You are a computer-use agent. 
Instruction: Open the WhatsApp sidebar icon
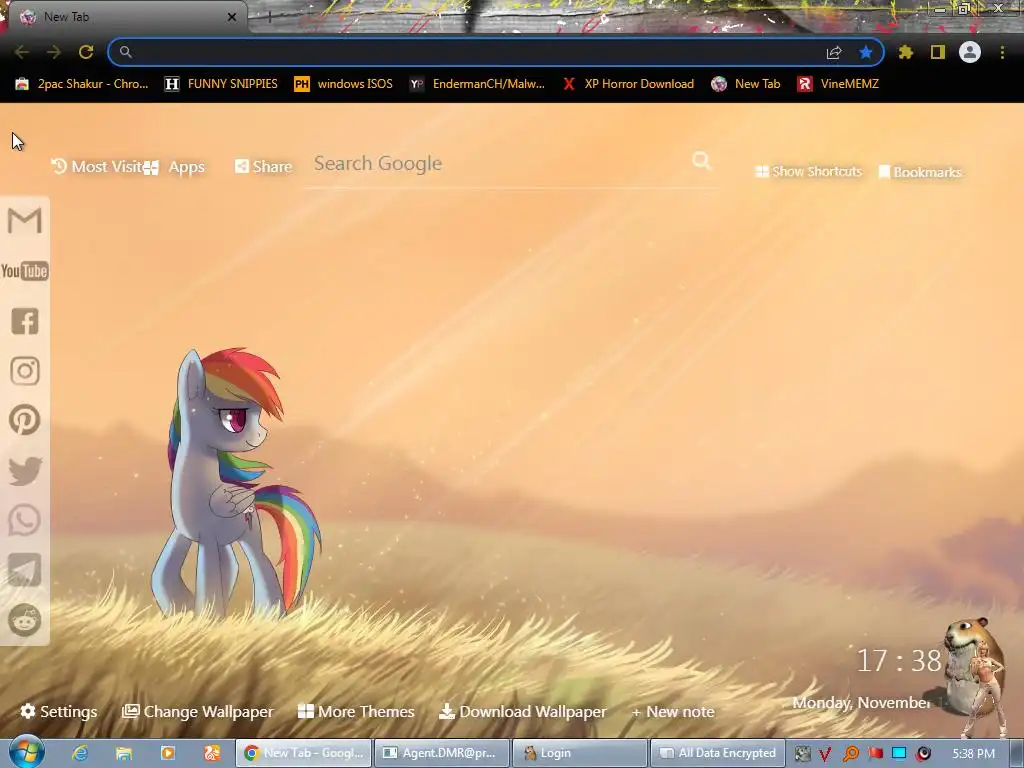[x=25, y=520]
